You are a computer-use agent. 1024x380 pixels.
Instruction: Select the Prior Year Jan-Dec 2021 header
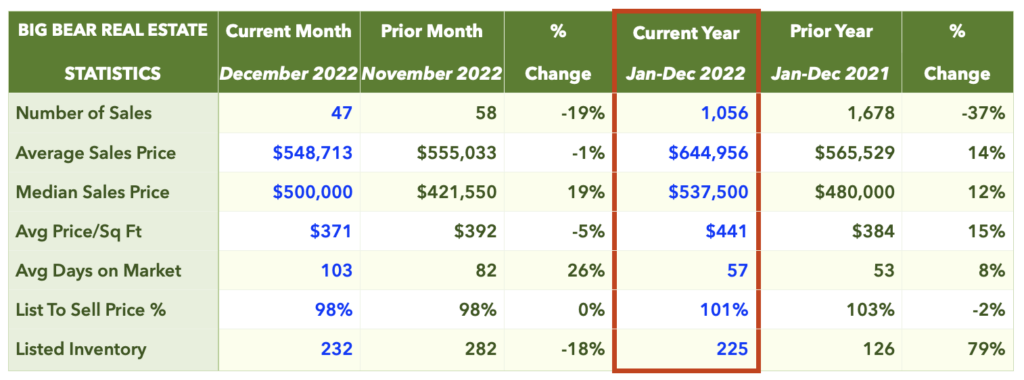[830, 52]
